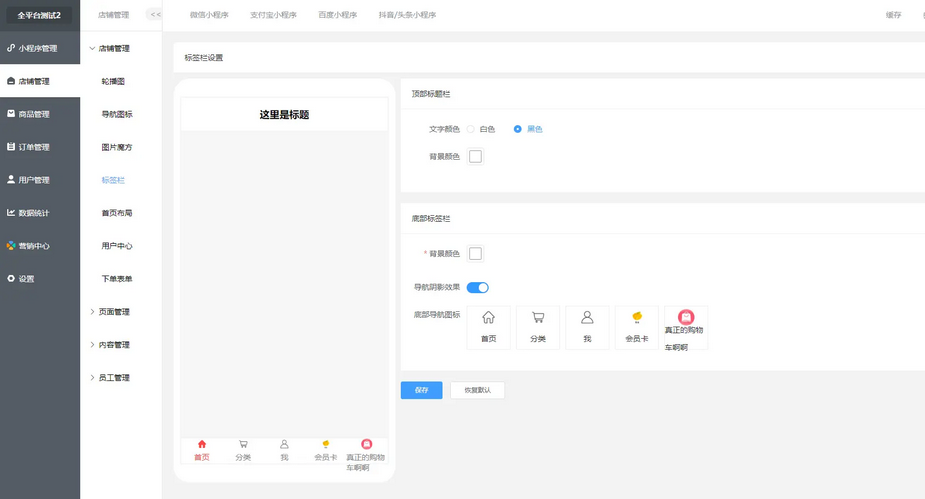925x499 pixels.
Task: Open 营销中心 in the left sidebar
Action: [x=34, y=246]
